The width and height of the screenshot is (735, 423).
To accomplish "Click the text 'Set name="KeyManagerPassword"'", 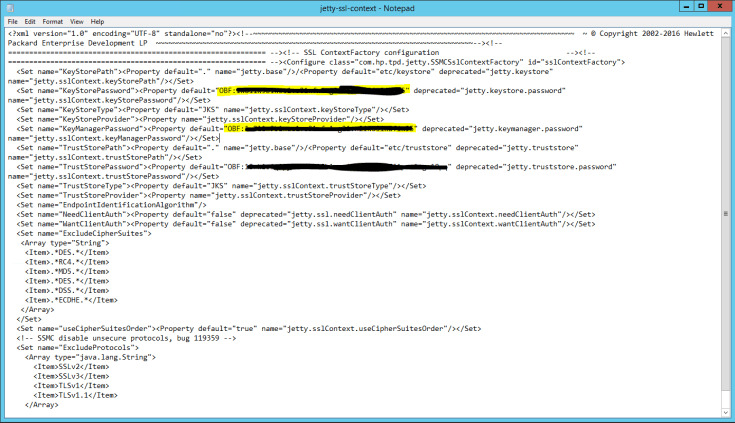I will 80,129.
